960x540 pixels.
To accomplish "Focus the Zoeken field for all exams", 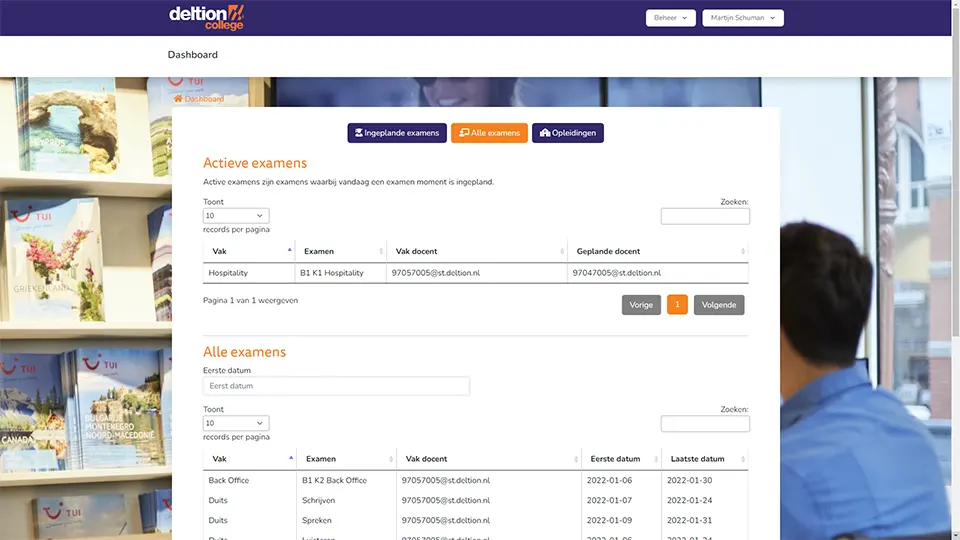I will click(x=705, y=424).
